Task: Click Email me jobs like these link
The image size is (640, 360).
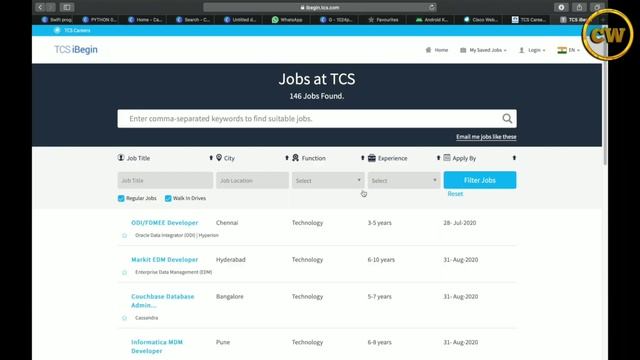Action: tap(486, 137)
